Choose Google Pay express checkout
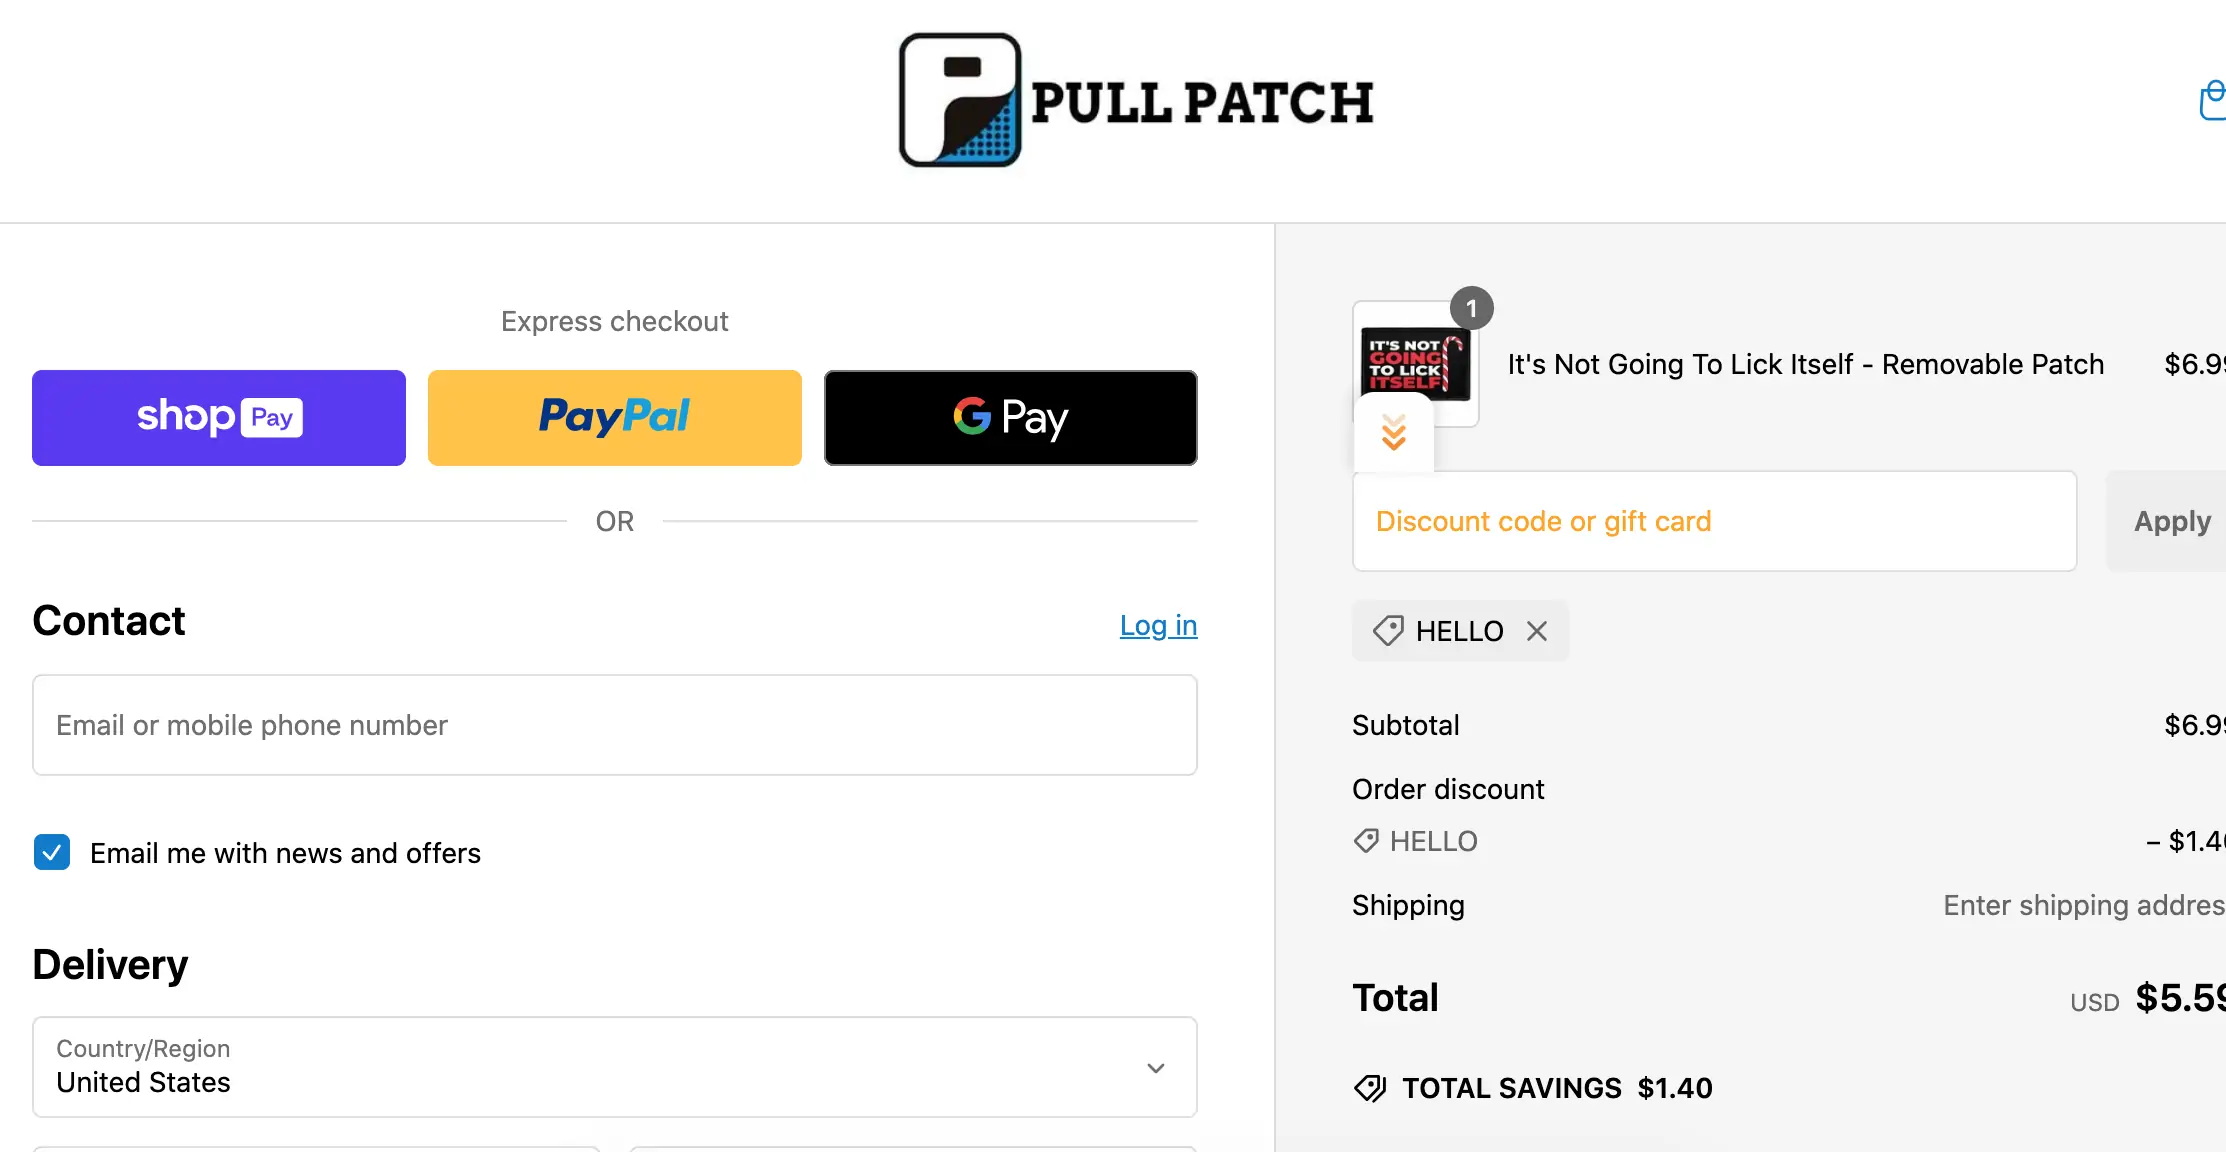The image size is (2226, 1152). (x=1011, y=418)
